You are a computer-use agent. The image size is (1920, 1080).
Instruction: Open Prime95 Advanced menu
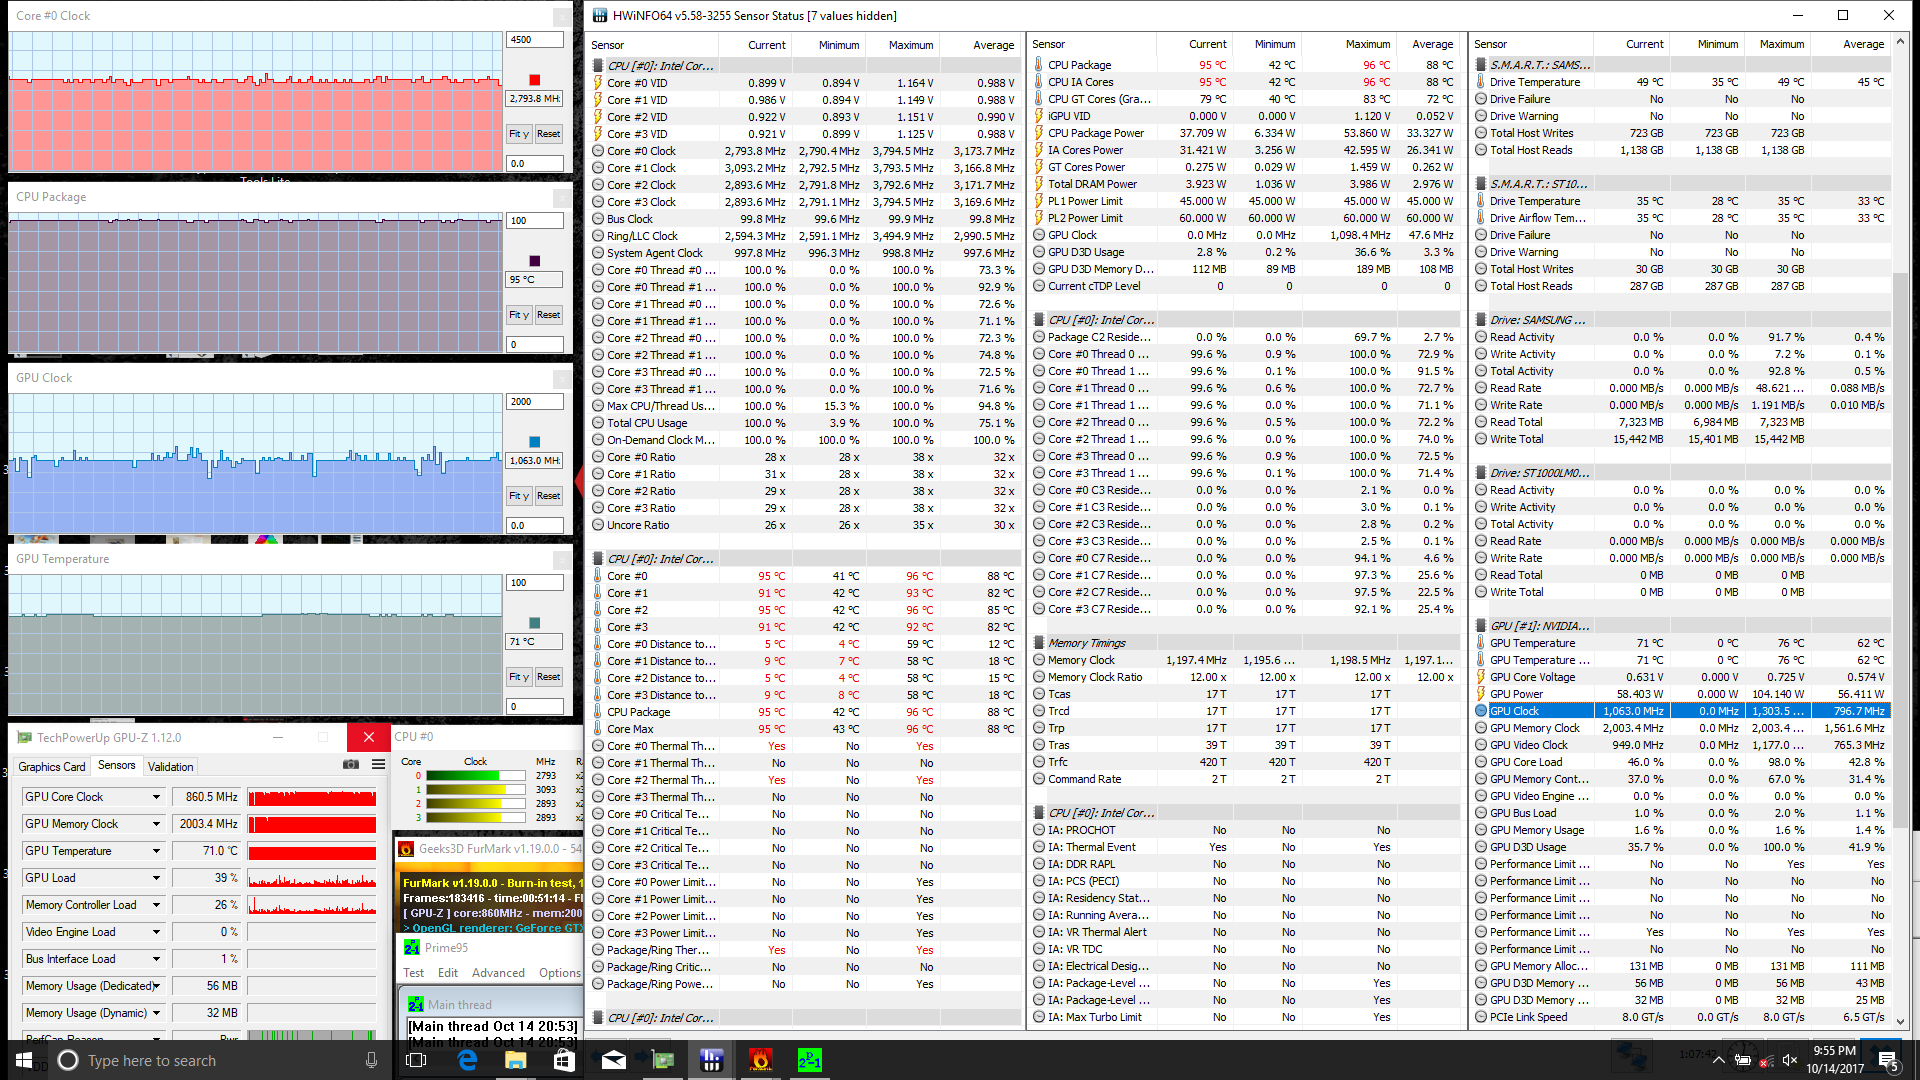pos(498,973)
